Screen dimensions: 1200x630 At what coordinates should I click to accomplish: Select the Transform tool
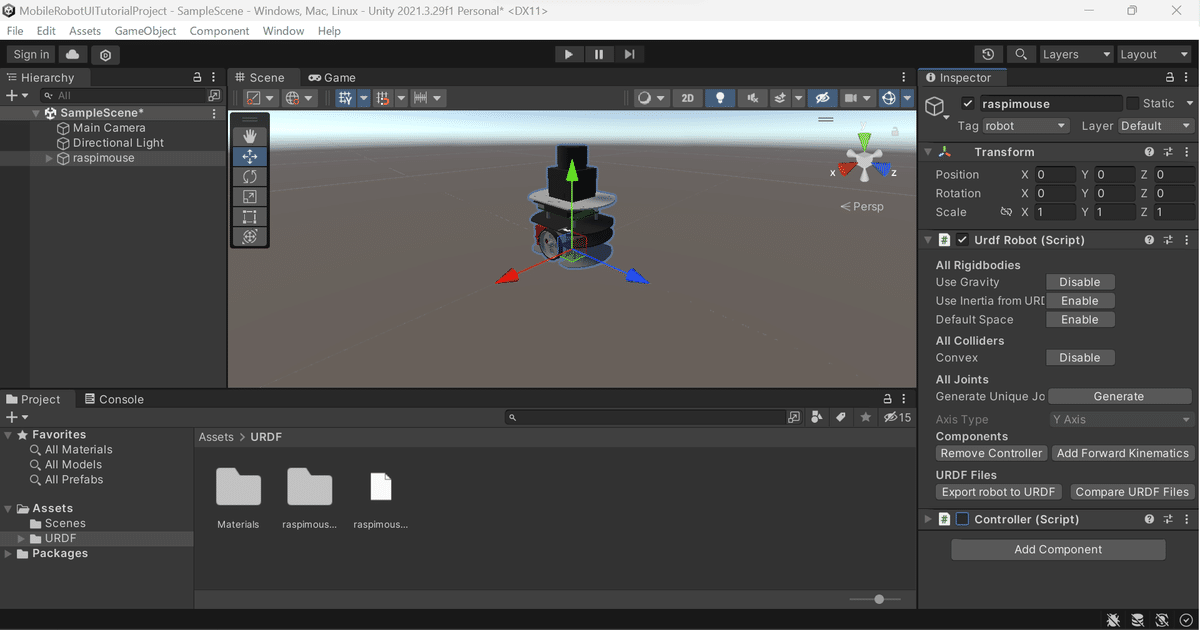click(250, 236)
